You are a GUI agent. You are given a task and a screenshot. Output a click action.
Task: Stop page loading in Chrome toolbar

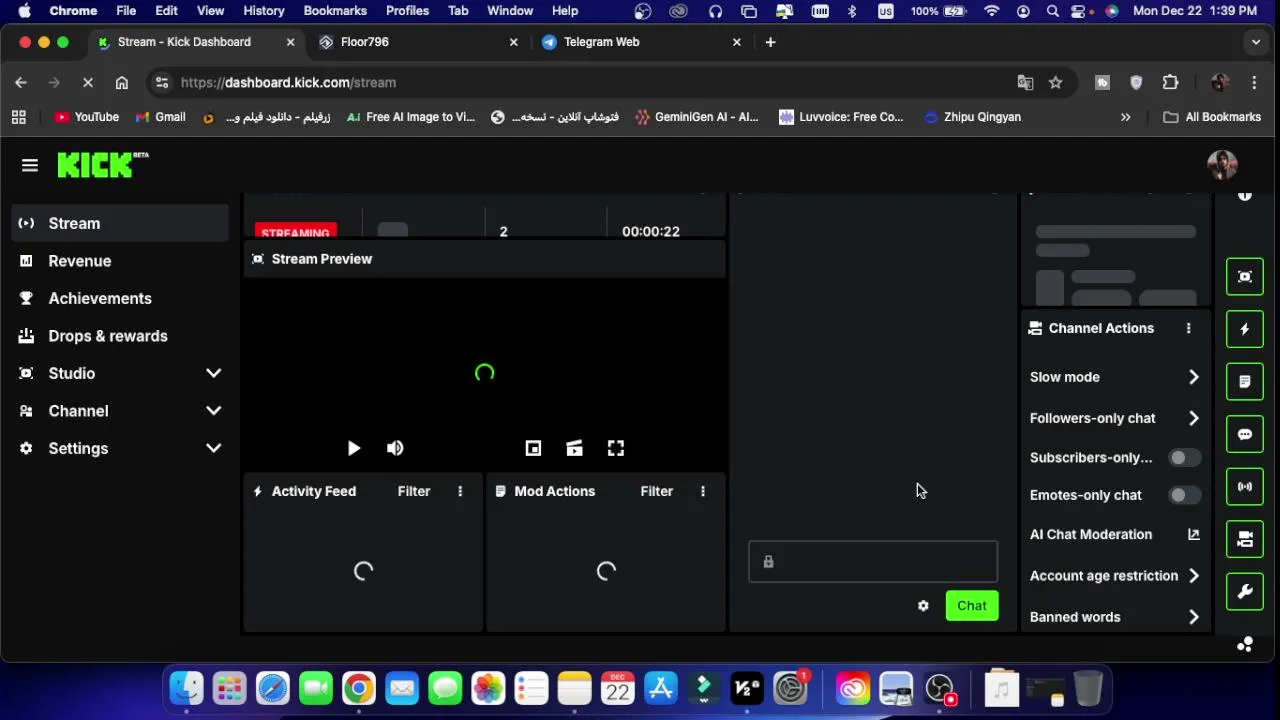87,83
